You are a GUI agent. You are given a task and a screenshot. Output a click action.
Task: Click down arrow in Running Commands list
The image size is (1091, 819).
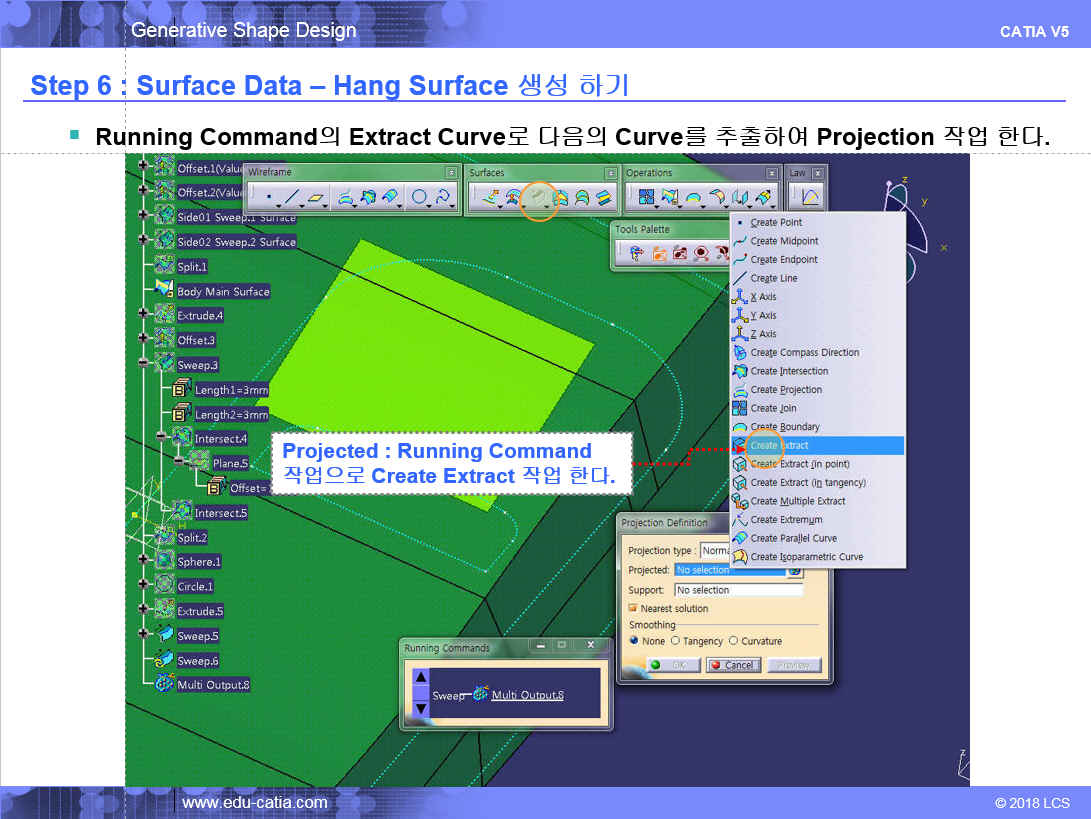421,708
